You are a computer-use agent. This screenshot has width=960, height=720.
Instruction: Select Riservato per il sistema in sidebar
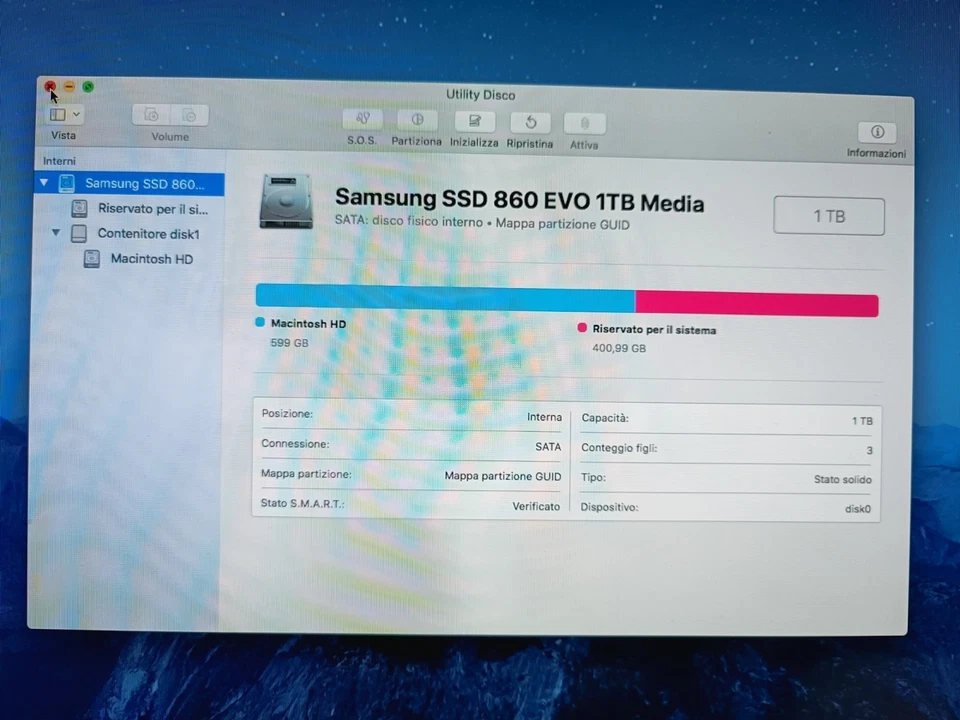pos(152,208)
